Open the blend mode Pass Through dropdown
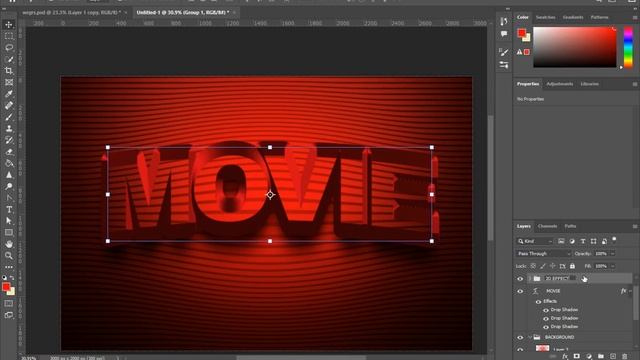The width and height of the screenshot is (640, 360). 543,253
